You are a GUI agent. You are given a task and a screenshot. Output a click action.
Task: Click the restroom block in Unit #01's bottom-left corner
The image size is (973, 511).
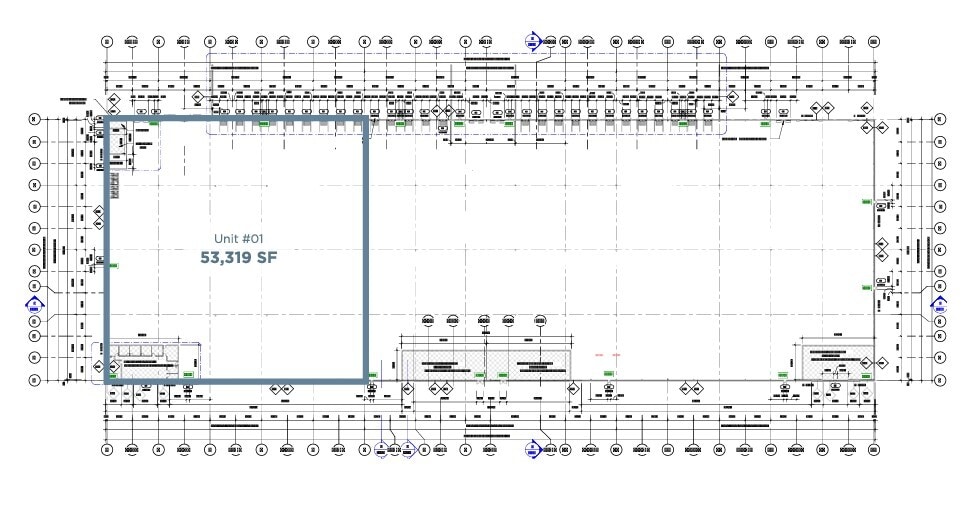click(x=150, y=360)
